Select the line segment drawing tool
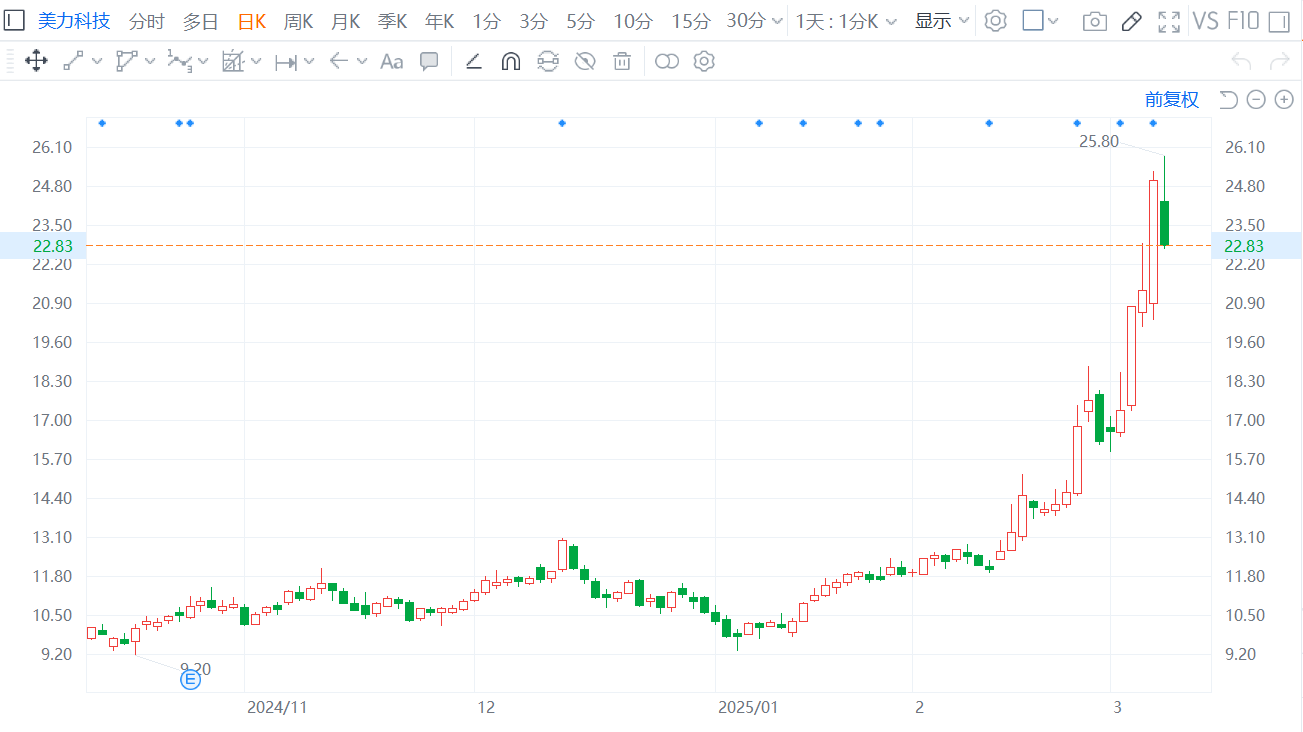Viewport: 1303px width, 732px height. point(73,62)
